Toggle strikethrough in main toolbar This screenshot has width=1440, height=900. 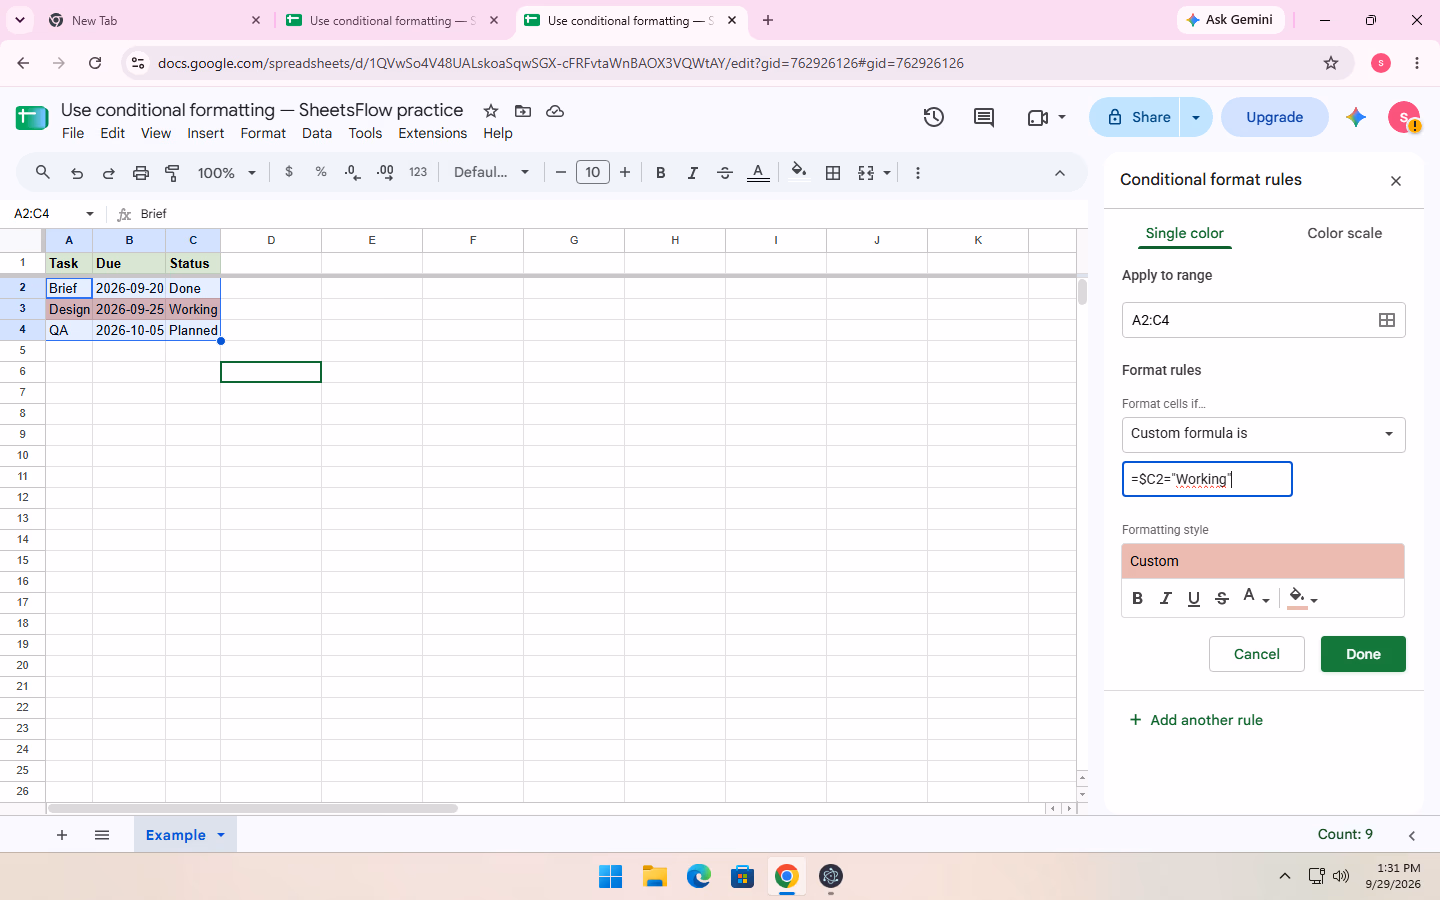click(725, 173)
